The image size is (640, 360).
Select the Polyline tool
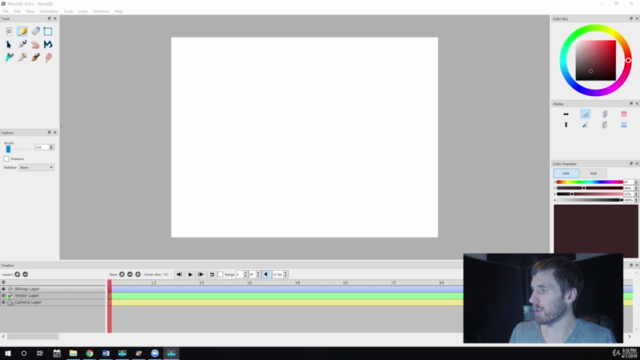tap(48, 44)
